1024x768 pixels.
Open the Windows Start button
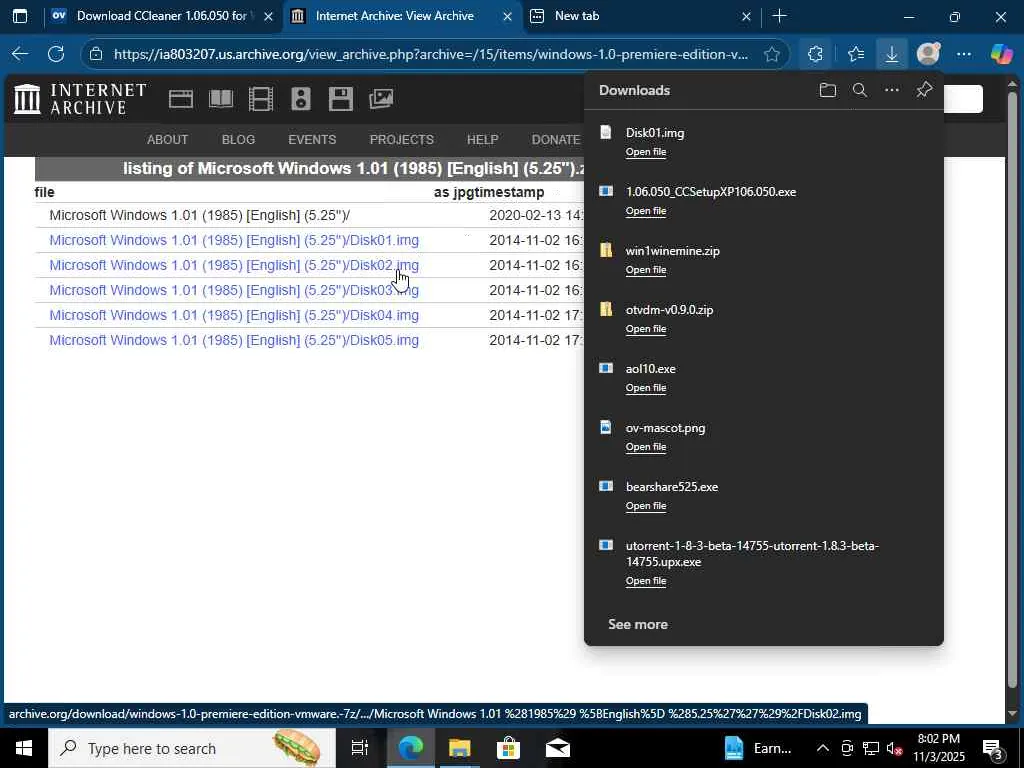click(24, 748)
